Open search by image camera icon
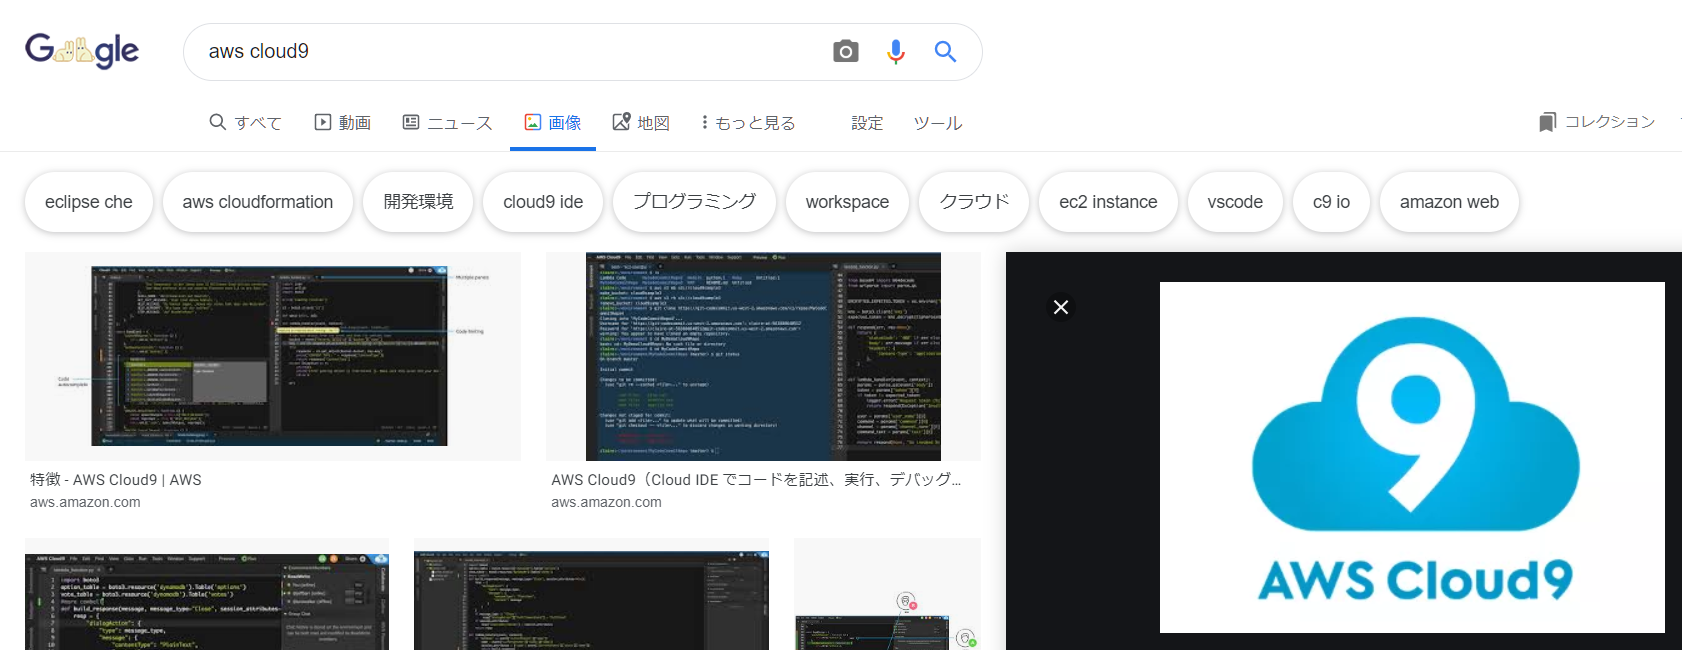1682x650 pixels. pos(846,51)
